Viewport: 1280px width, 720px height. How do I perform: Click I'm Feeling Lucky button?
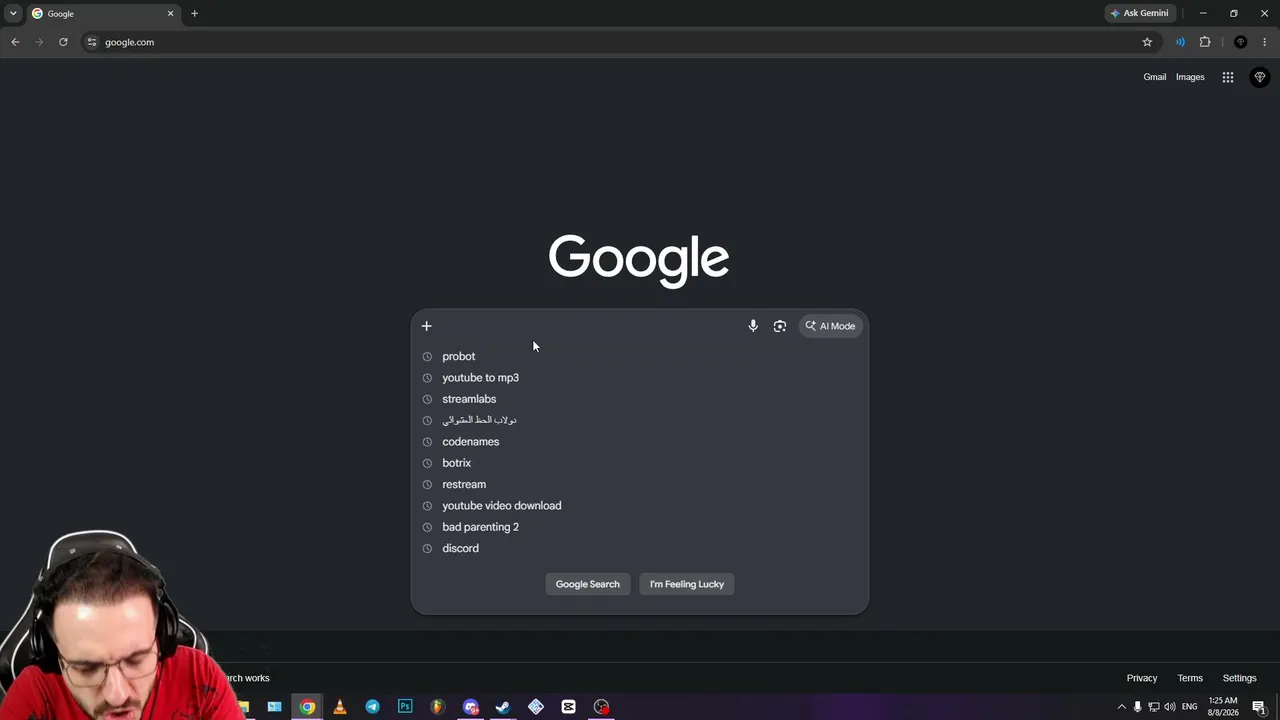[x=687, y=584]
